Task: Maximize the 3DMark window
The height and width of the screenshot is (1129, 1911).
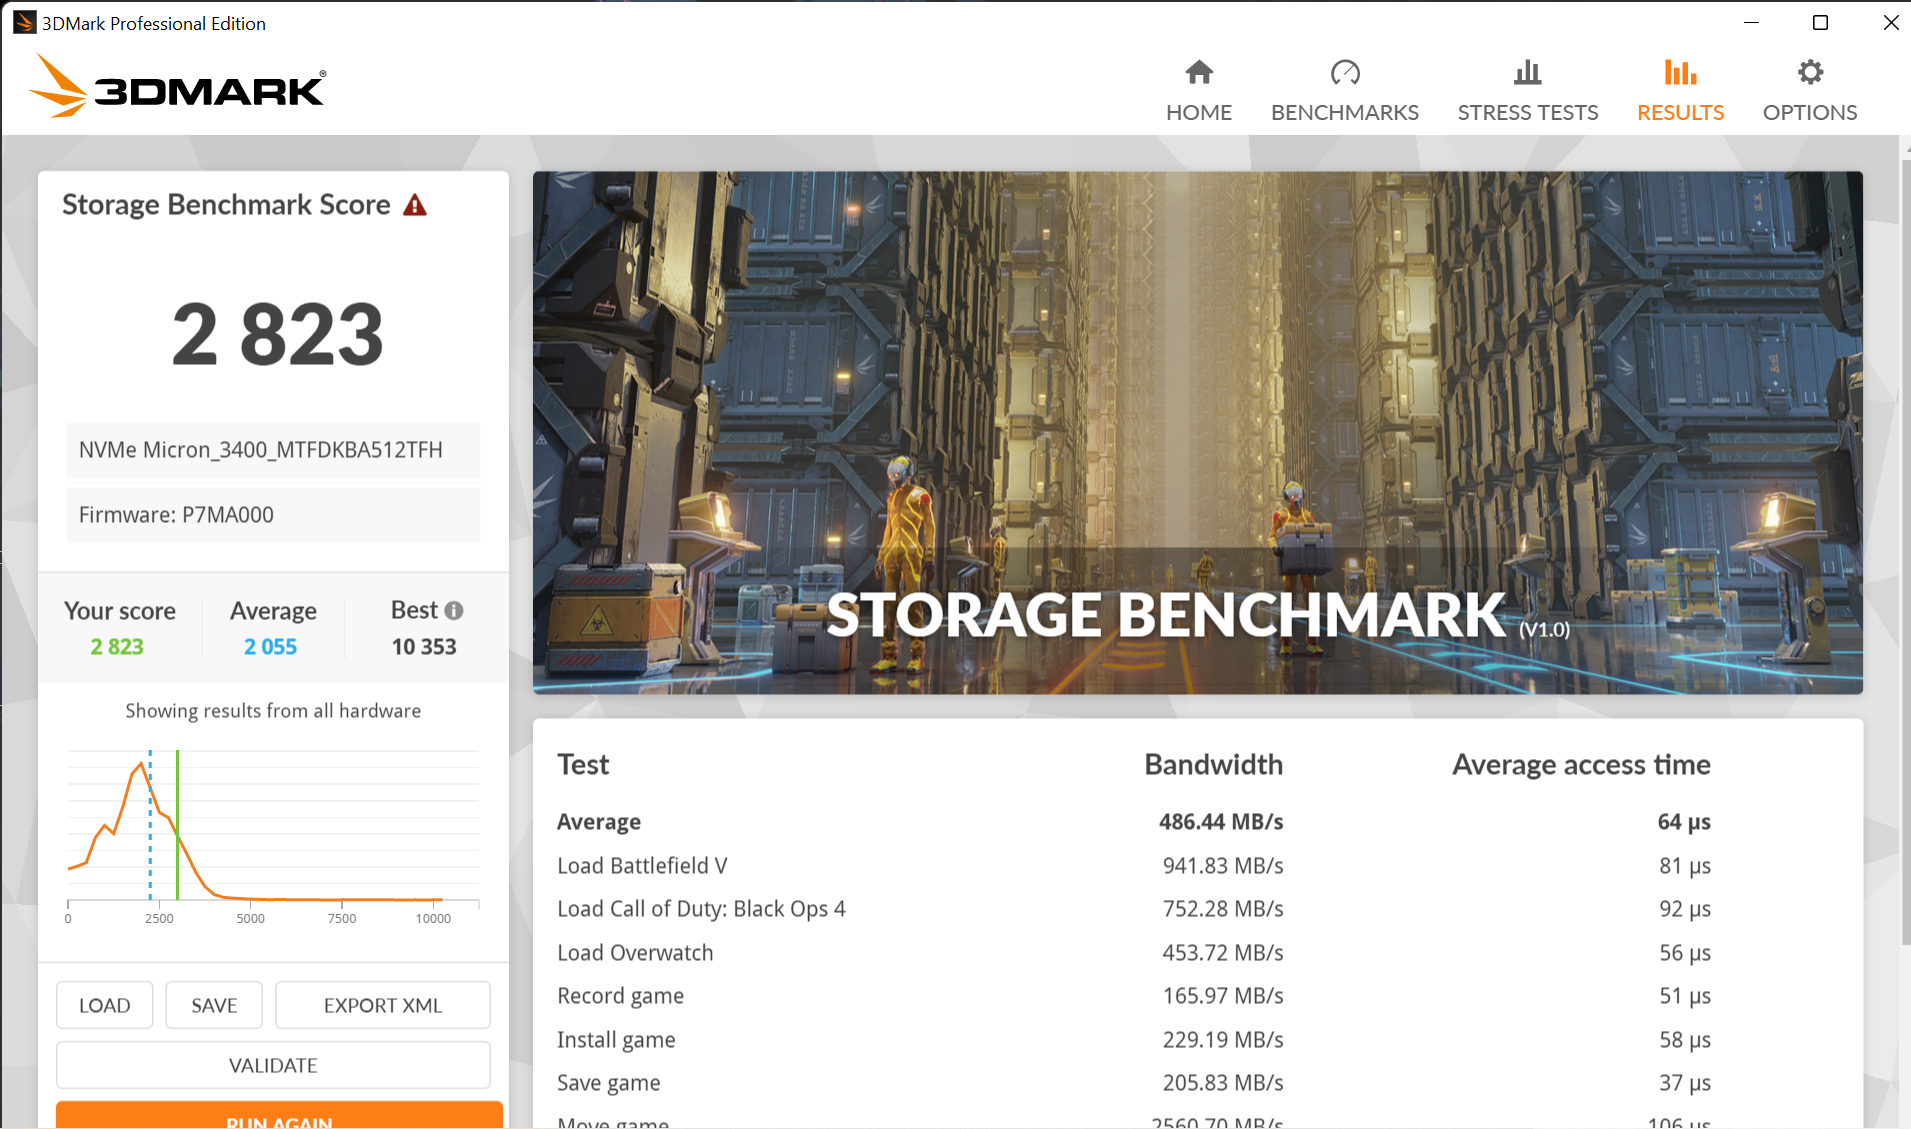Action: pyautogui.click(x=1820, y=22)
